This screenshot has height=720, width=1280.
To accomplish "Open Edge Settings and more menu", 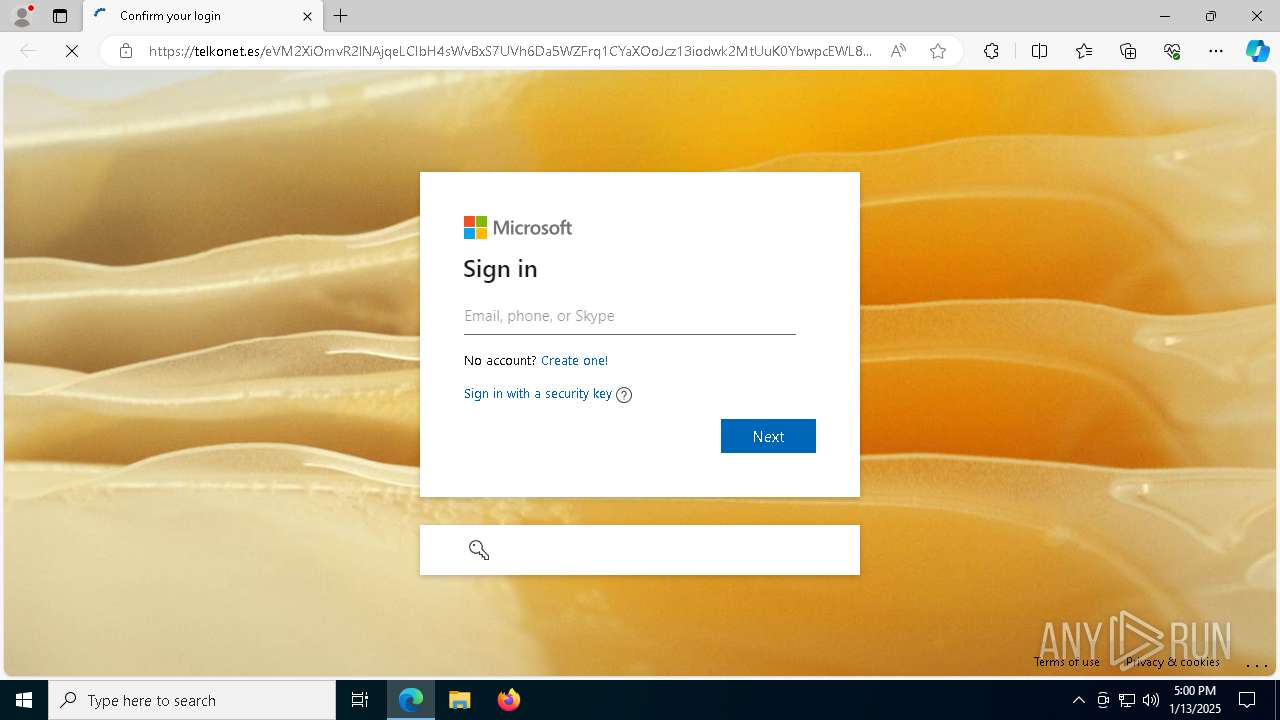I will click(x=1216, y=51).
